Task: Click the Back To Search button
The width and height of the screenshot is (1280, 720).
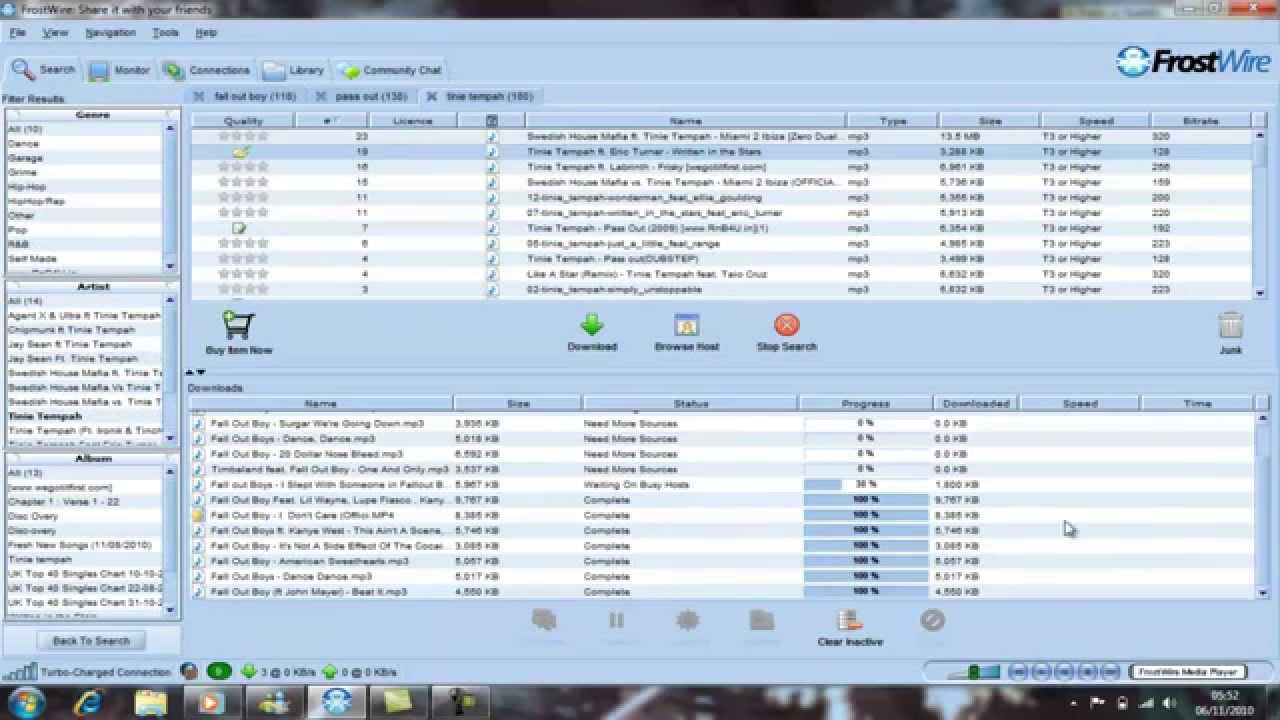Action: click(91, 641)
